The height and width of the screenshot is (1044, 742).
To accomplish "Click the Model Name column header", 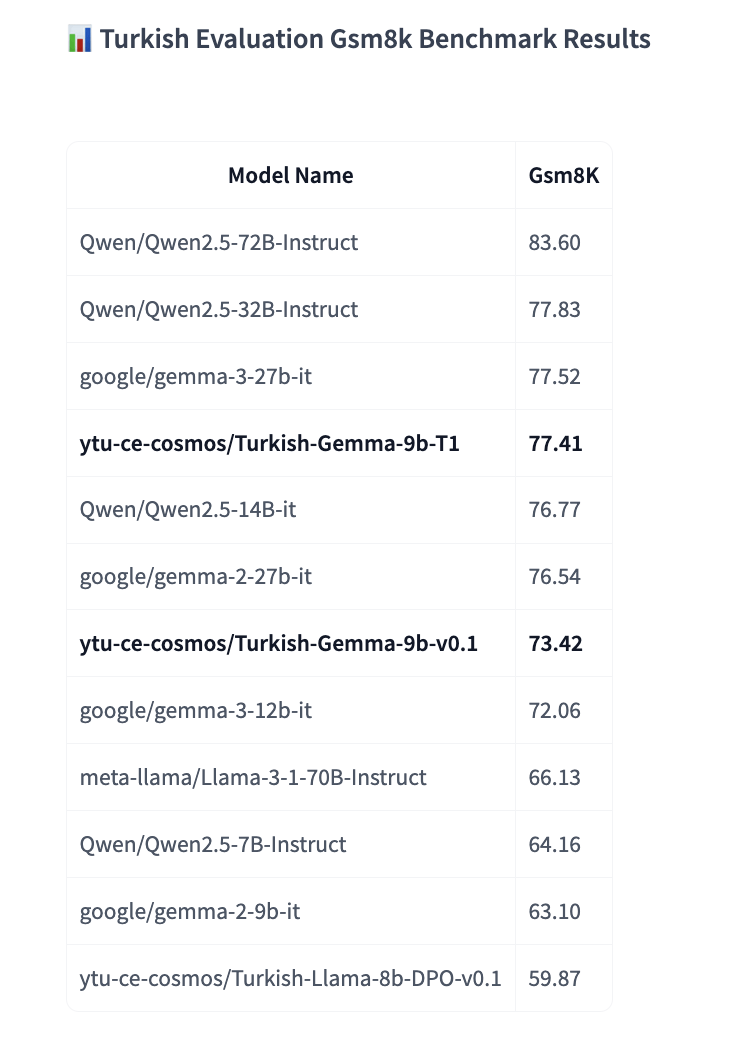I will (x=290, y=176).
